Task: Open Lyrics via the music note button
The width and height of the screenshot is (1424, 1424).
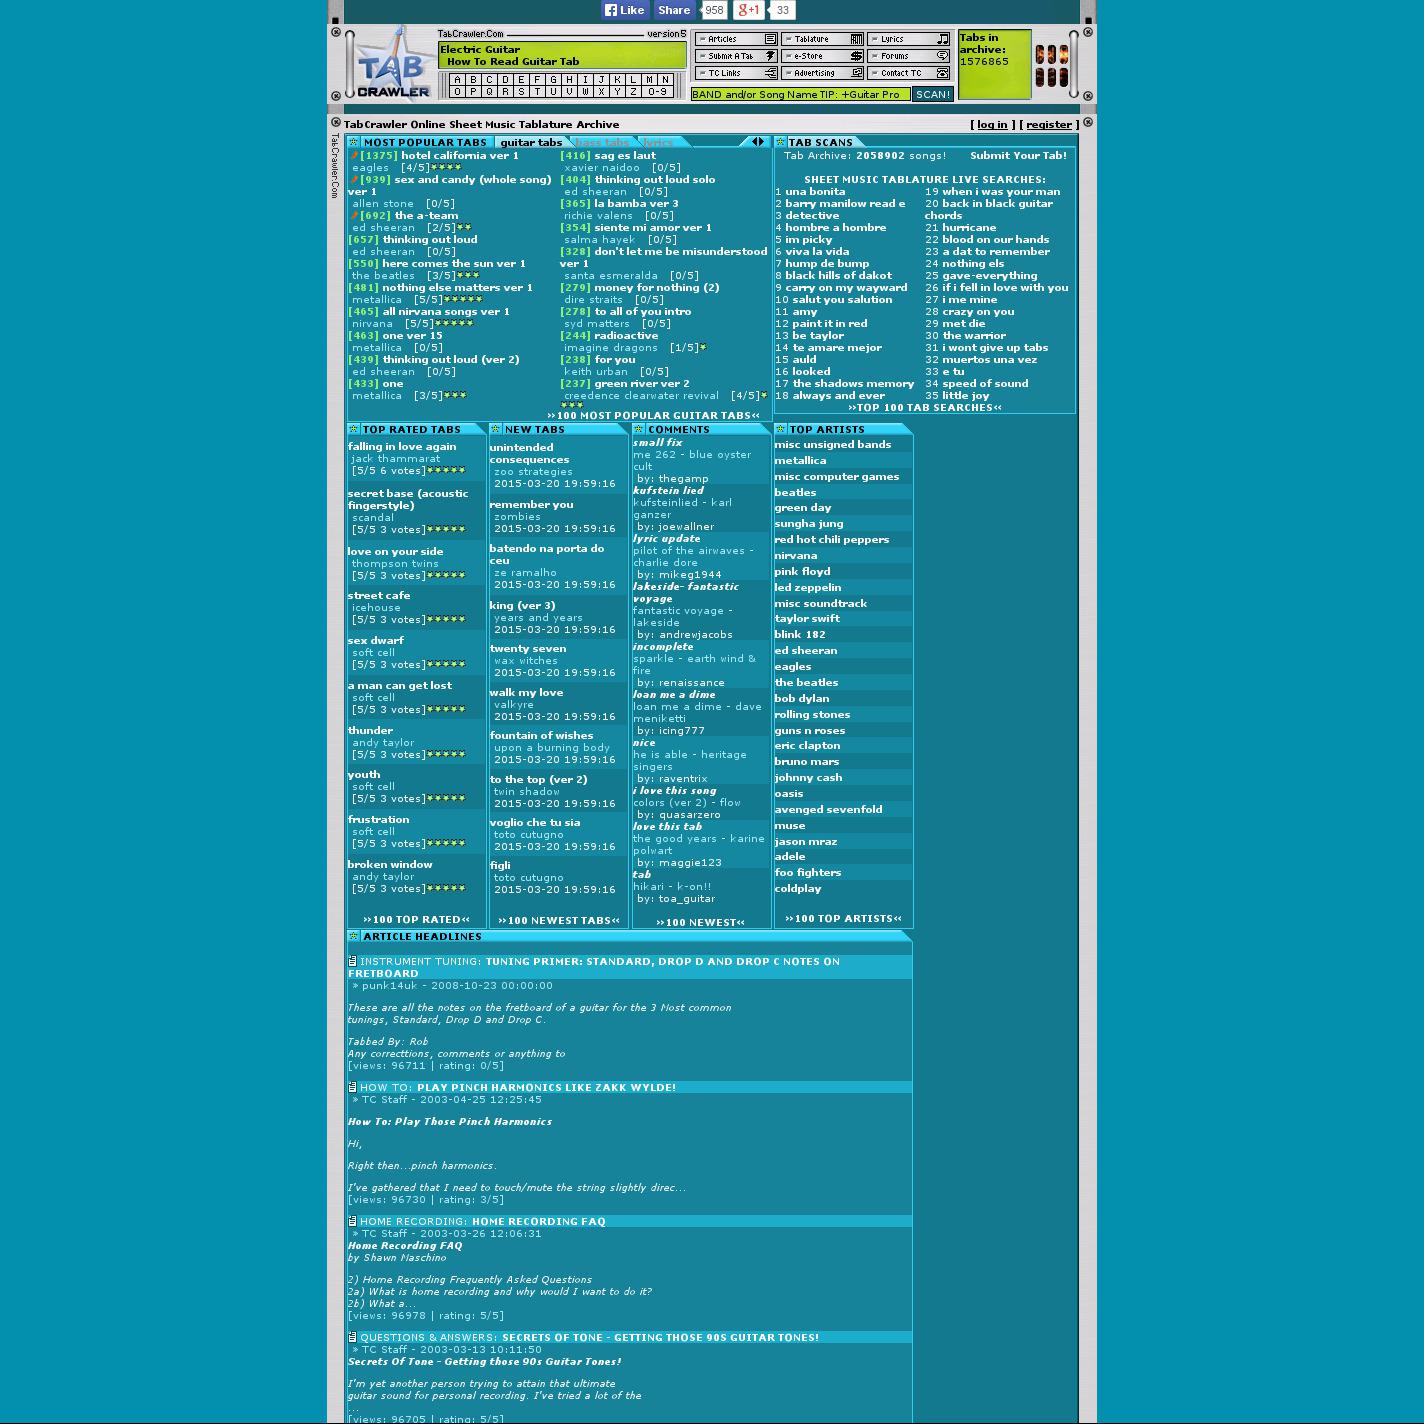Action: pos(942,39)
